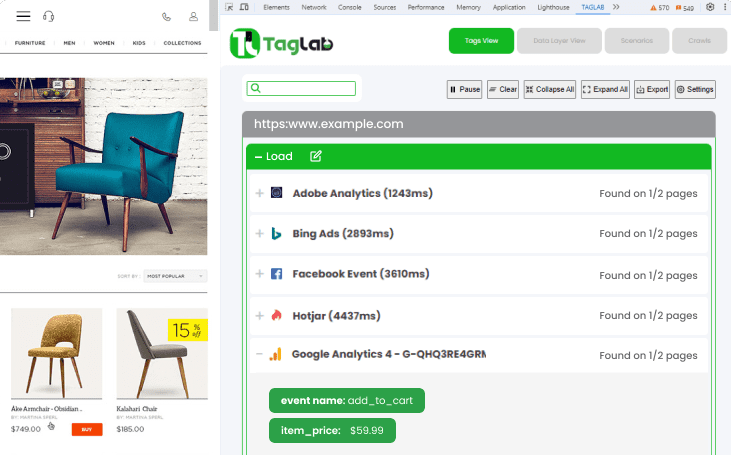Click the DevTools inspect element icon
Viewport: 731px width, 455px height.
pyautogui.click(x=229, y=7)
